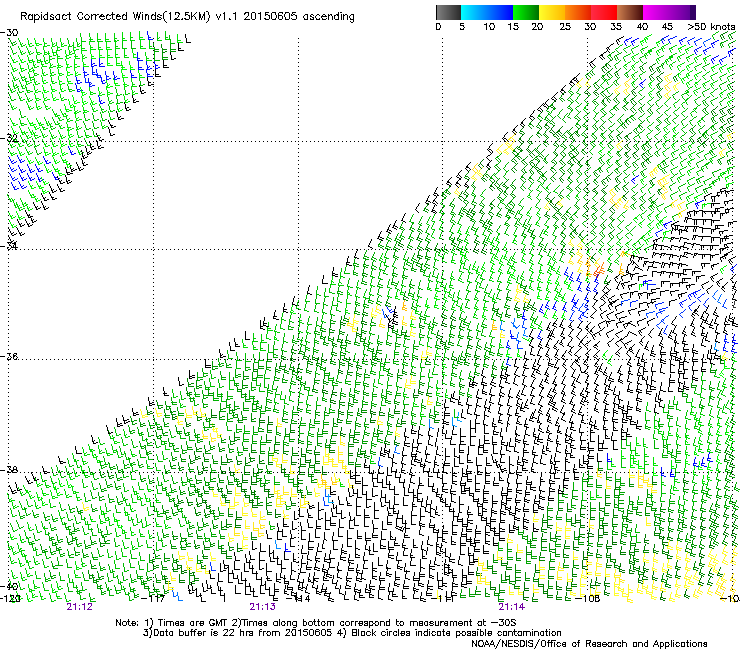Click the purple '21:13' time label

coord(262,607)
